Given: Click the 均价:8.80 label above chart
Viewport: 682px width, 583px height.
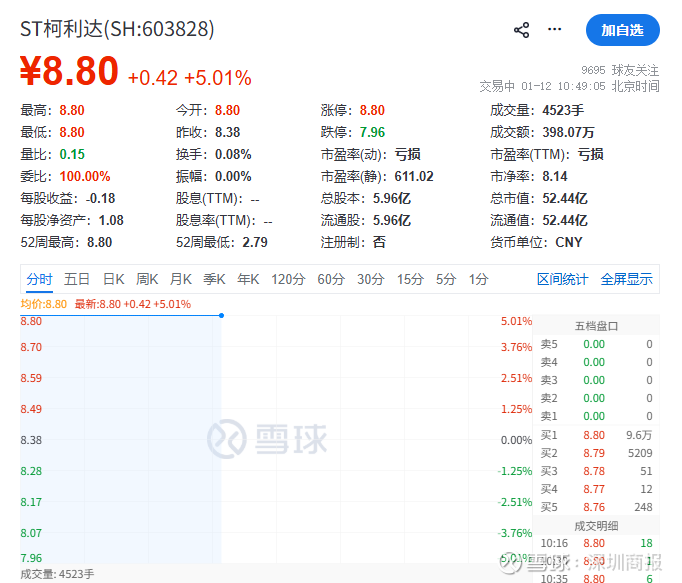Looking at the screenshot, I should (x=43, y=304).
